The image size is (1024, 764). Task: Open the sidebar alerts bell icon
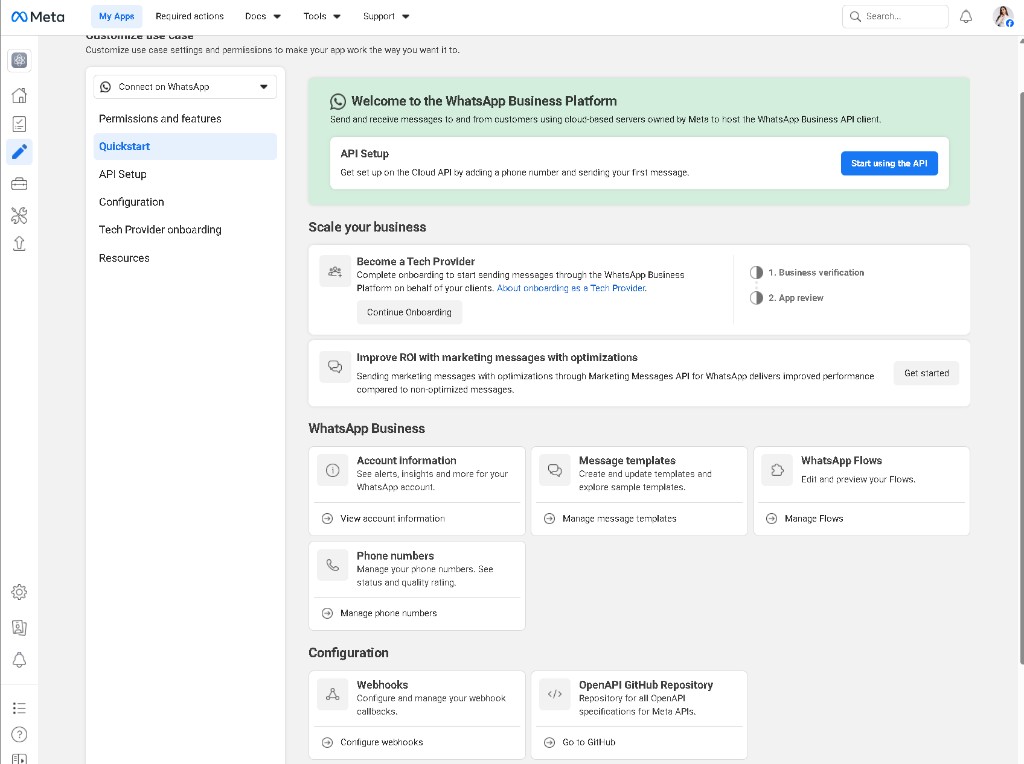(20, 660)
